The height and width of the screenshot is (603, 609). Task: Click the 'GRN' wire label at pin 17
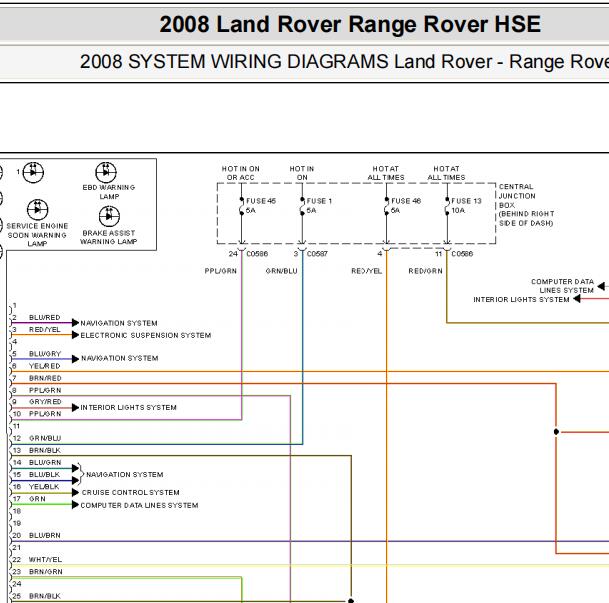coord(37,499)
